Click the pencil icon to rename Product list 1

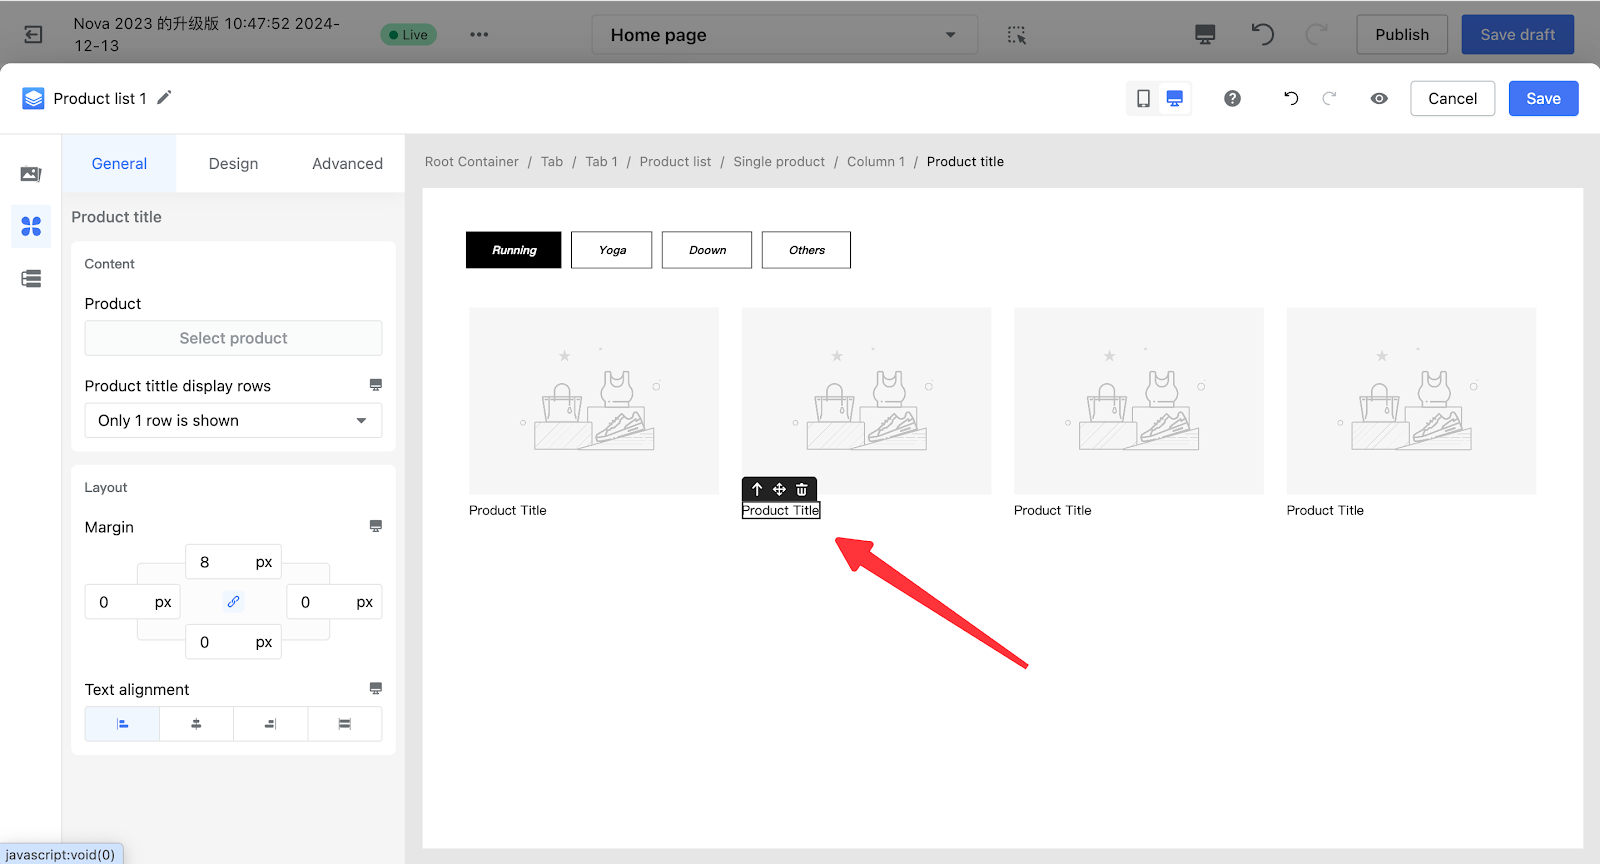point(165,98)
